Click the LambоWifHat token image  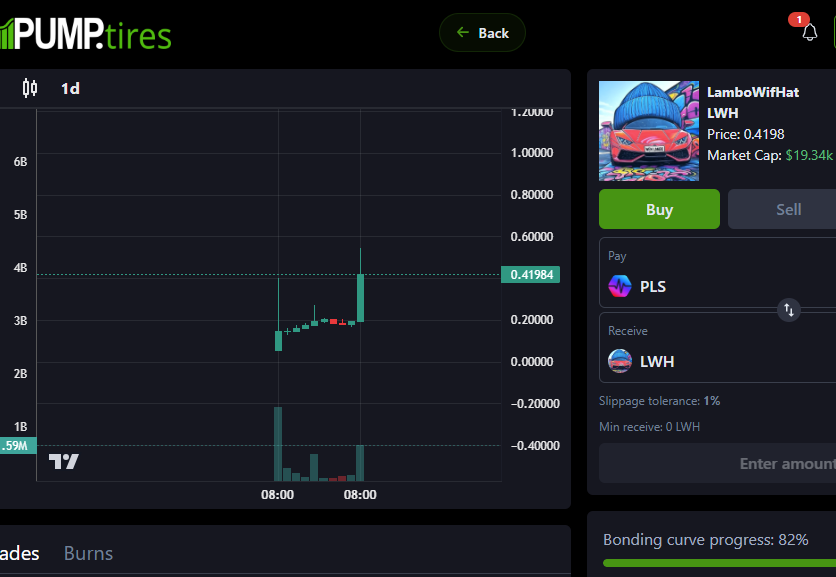[648, 131]
